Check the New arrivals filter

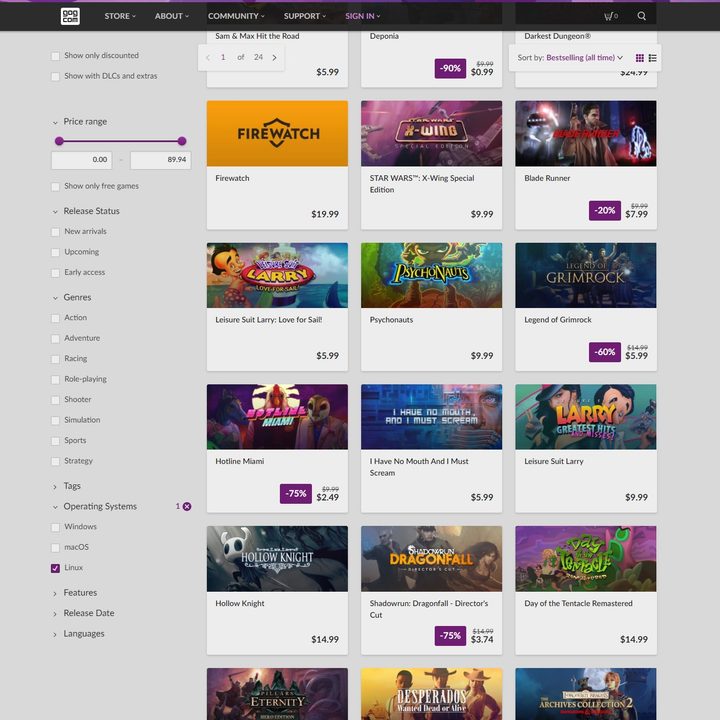55,232
